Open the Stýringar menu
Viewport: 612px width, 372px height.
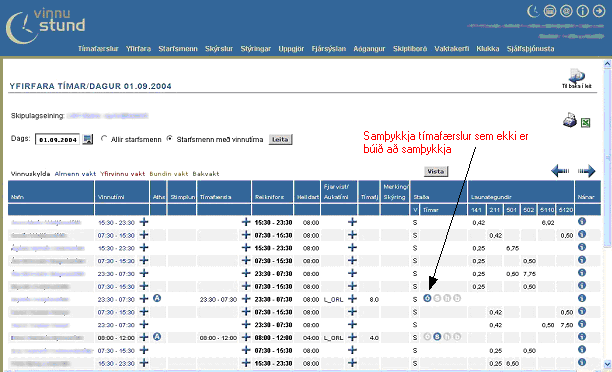(256, 49)
